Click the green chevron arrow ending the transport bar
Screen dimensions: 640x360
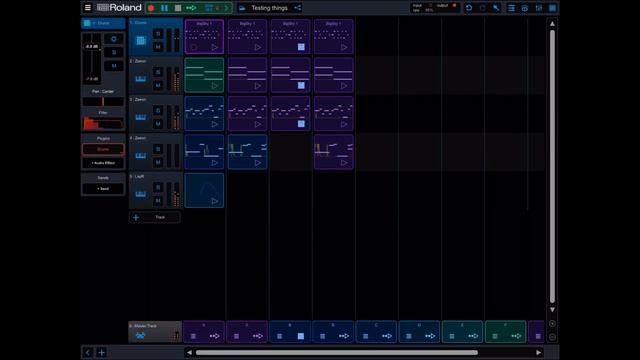click(x=227, y=8)
